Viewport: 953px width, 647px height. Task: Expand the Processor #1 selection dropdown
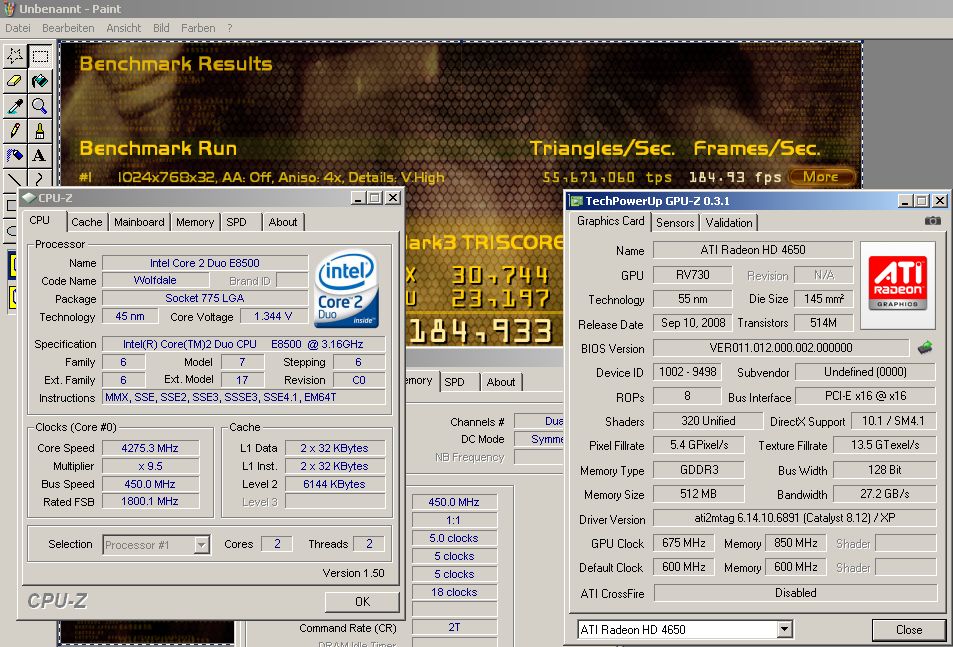(x=202, y=544)
